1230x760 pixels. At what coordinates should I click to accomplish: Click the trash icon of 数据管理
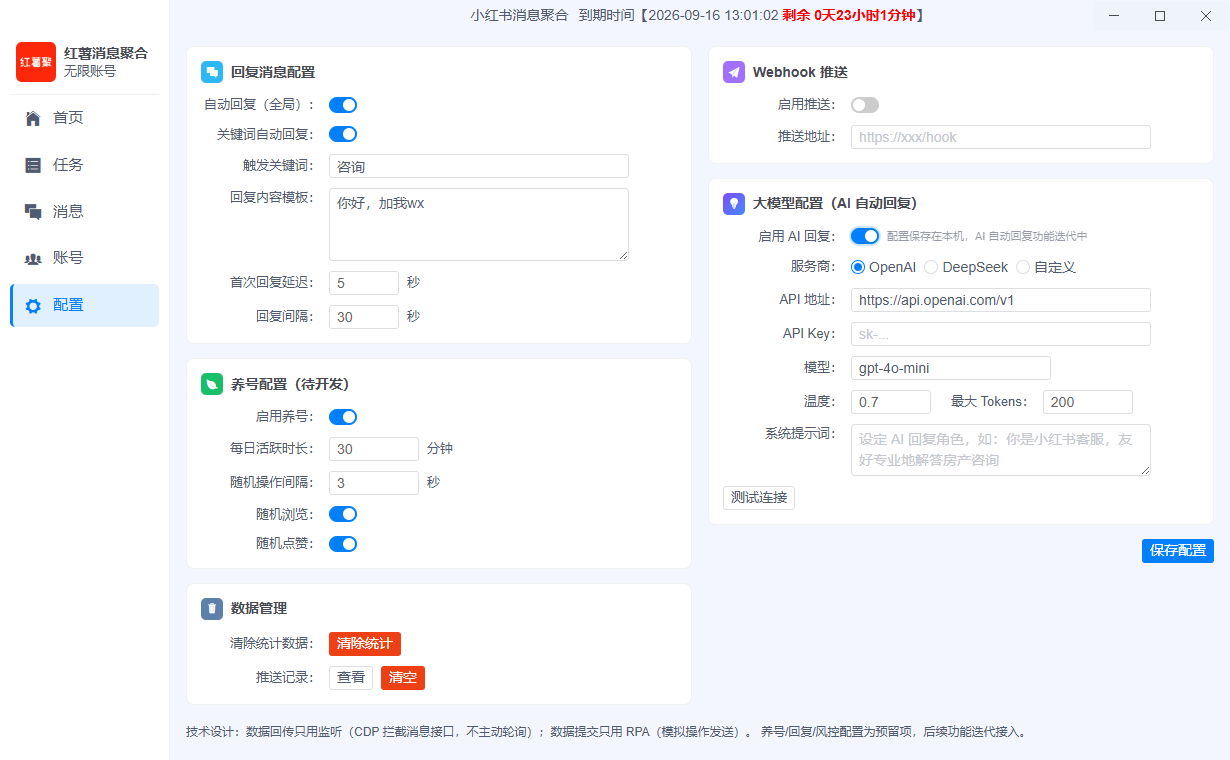pyautogui.click(x=212, y=608)
